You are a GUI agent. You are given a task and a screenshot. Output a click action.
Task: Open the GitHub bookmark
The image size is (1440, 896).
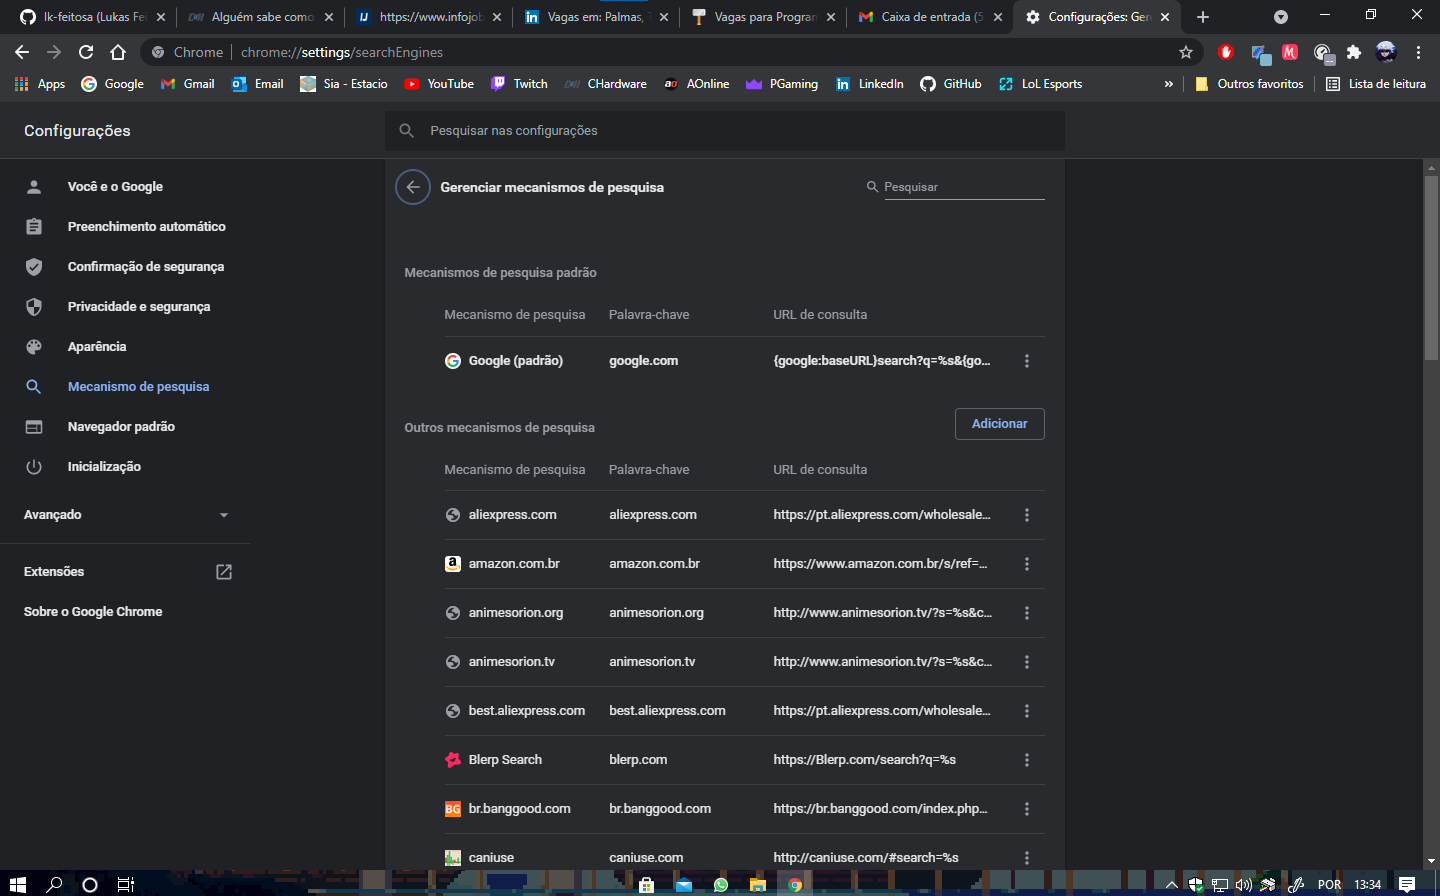951,84
